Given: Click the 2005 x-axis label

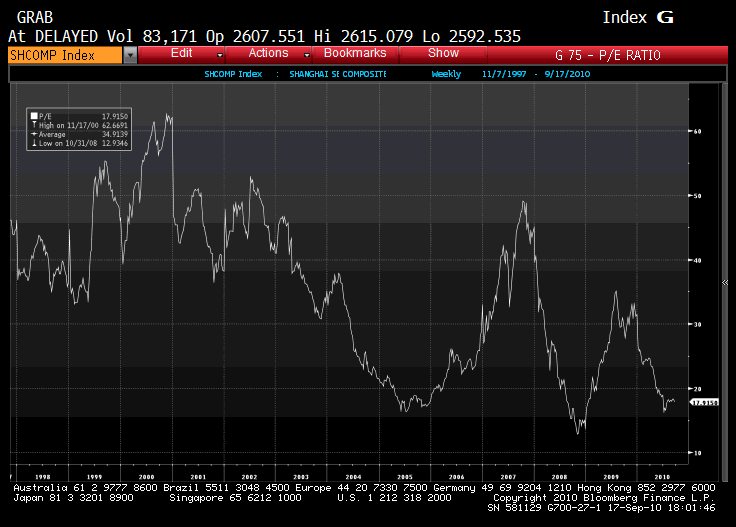Looking at the screenshot, I should click(x=405, y=477).
